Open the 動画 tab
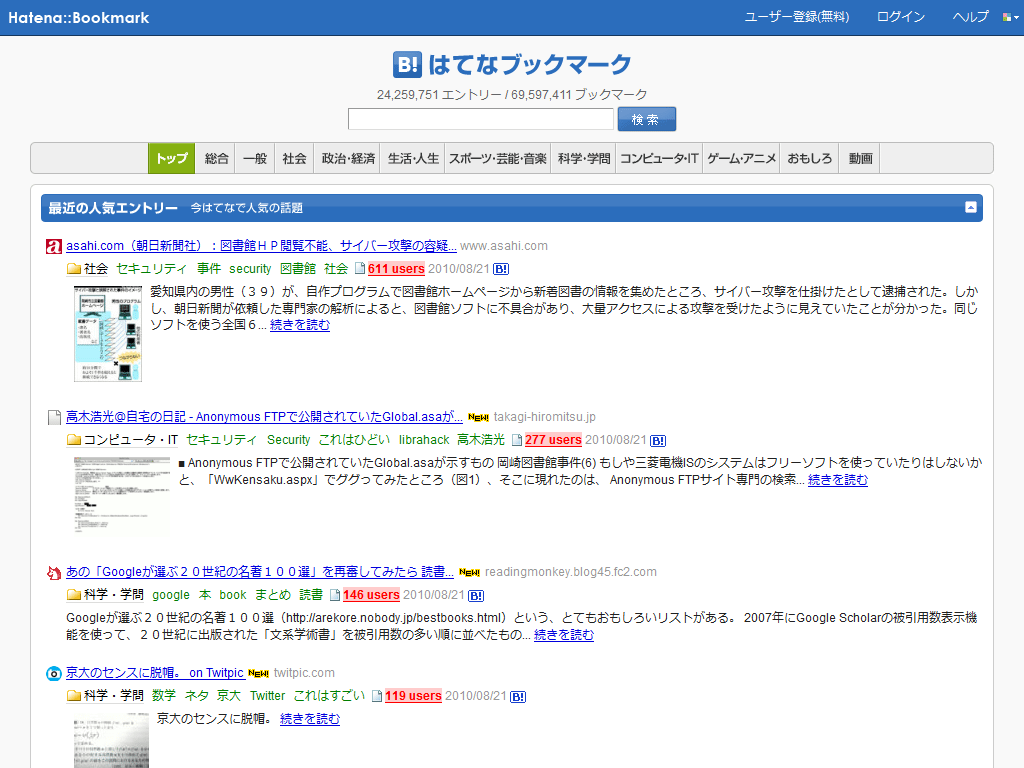Image resolution: width=1024 pixels, height=768 pixels. [x=860, y=158]
